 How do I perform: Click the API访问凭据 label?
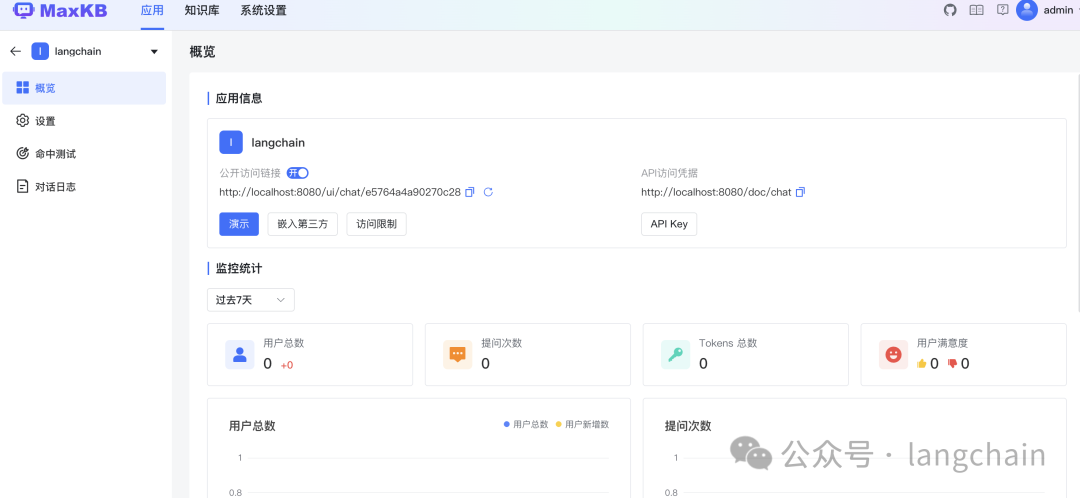click(669, 173)
